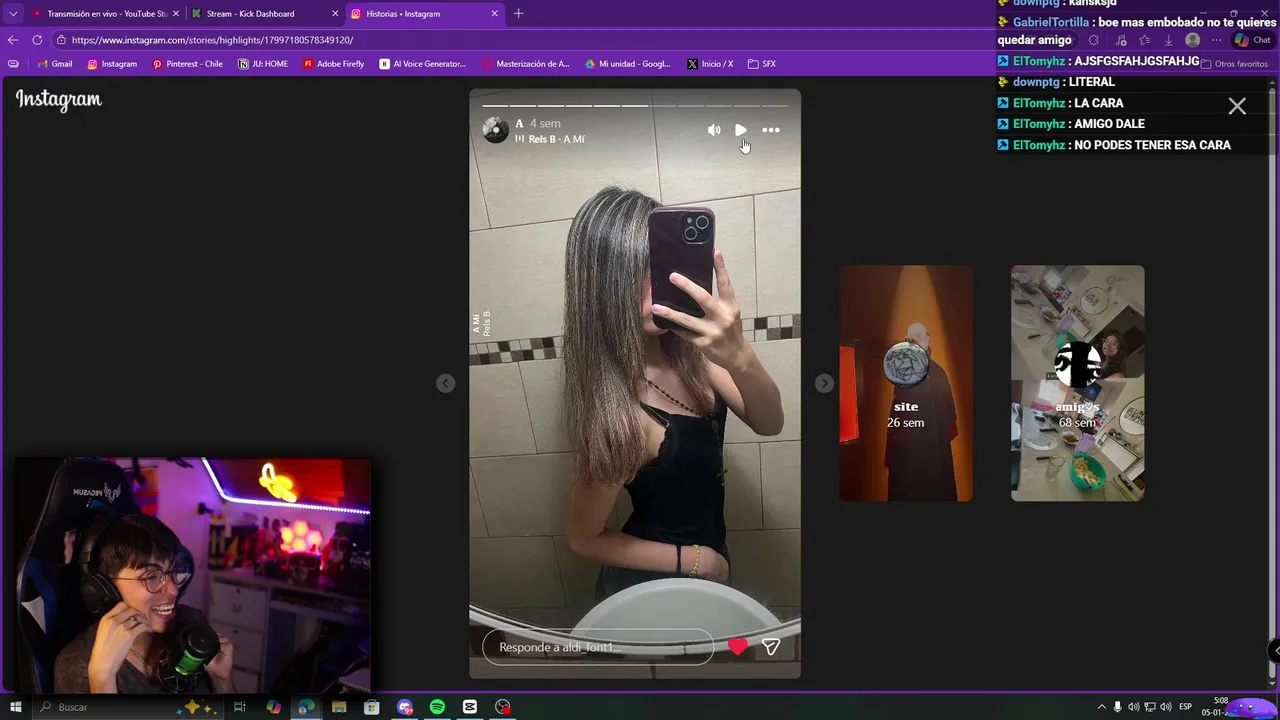The height and width of the screenshot is (720, 1280).
Task: Open the Windows Start menu
Action: pos(15,707)
